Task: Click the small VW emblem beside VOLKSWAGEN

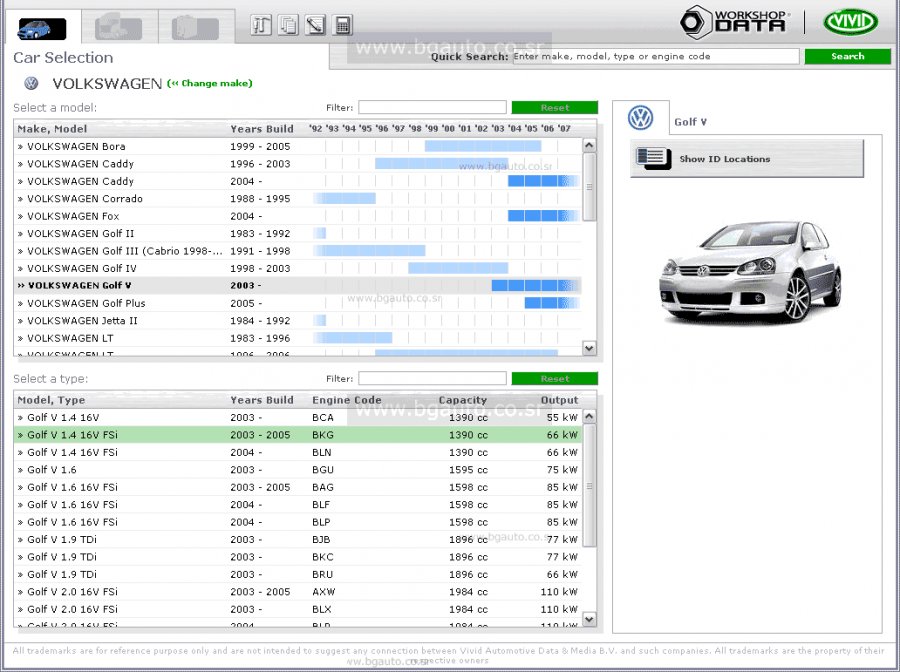Action: click(x=31, y=83)
